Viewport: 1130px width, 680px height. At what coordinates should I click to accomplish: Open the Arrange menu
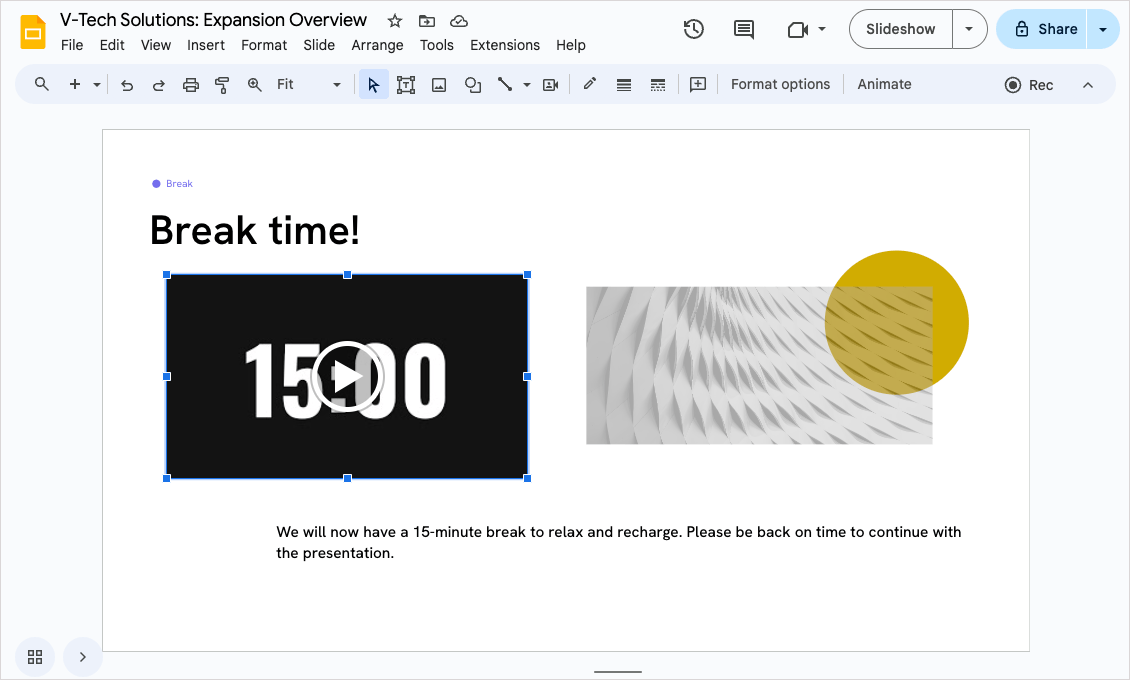pos(378,45)
